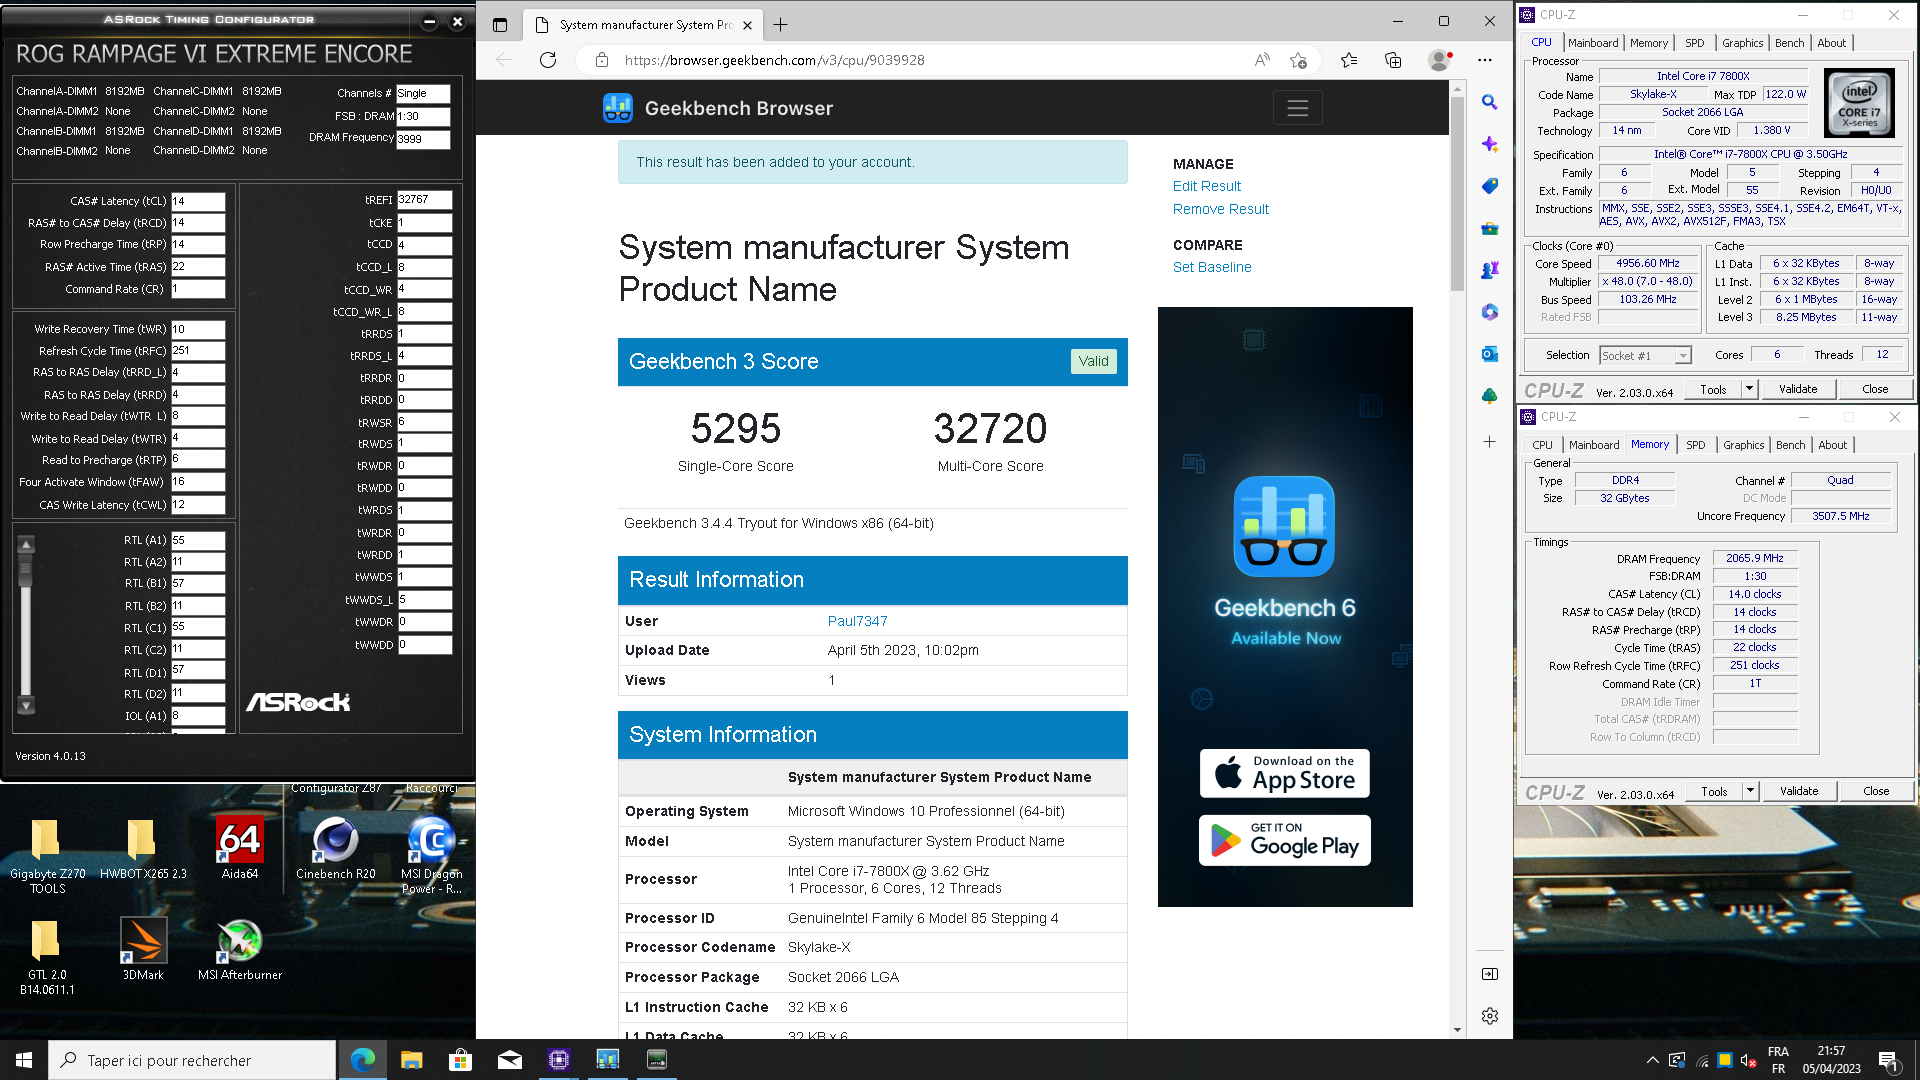Launch 3DMark desktop shortcut
Image resolution: width=1920 pixels, height=1080 pixels.
point(143,950)
